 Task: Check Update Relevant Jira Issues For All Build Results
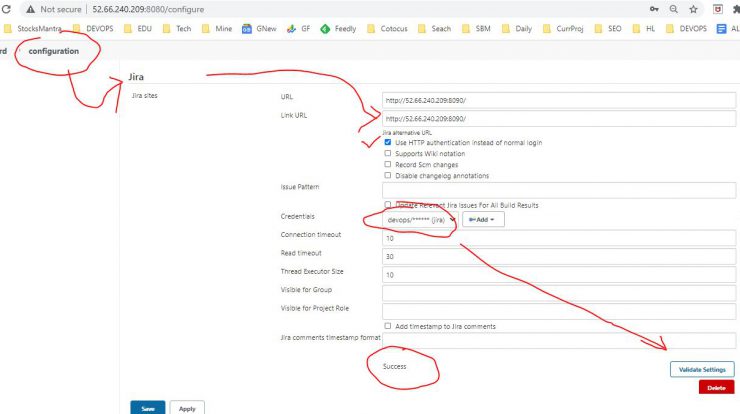(387, 204)
